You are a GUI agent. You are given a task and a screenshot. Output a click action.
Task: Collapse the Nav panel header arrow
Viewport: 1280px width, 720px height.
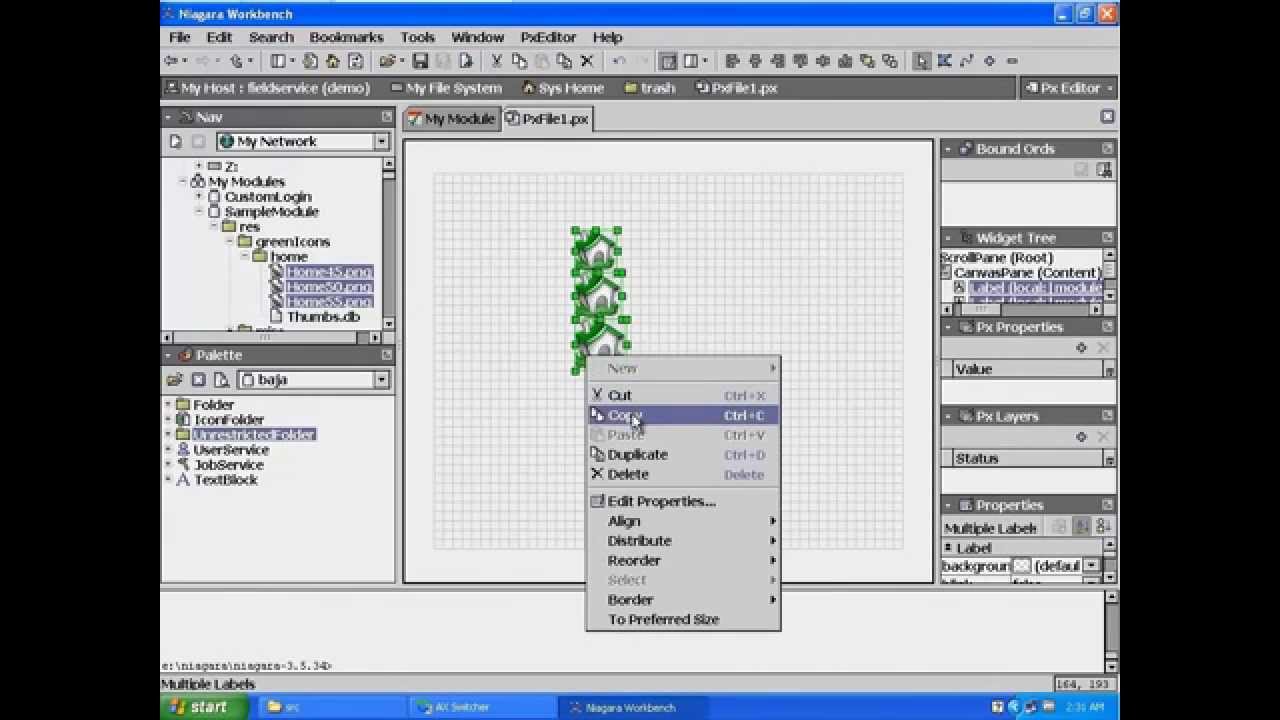point(169,117)
